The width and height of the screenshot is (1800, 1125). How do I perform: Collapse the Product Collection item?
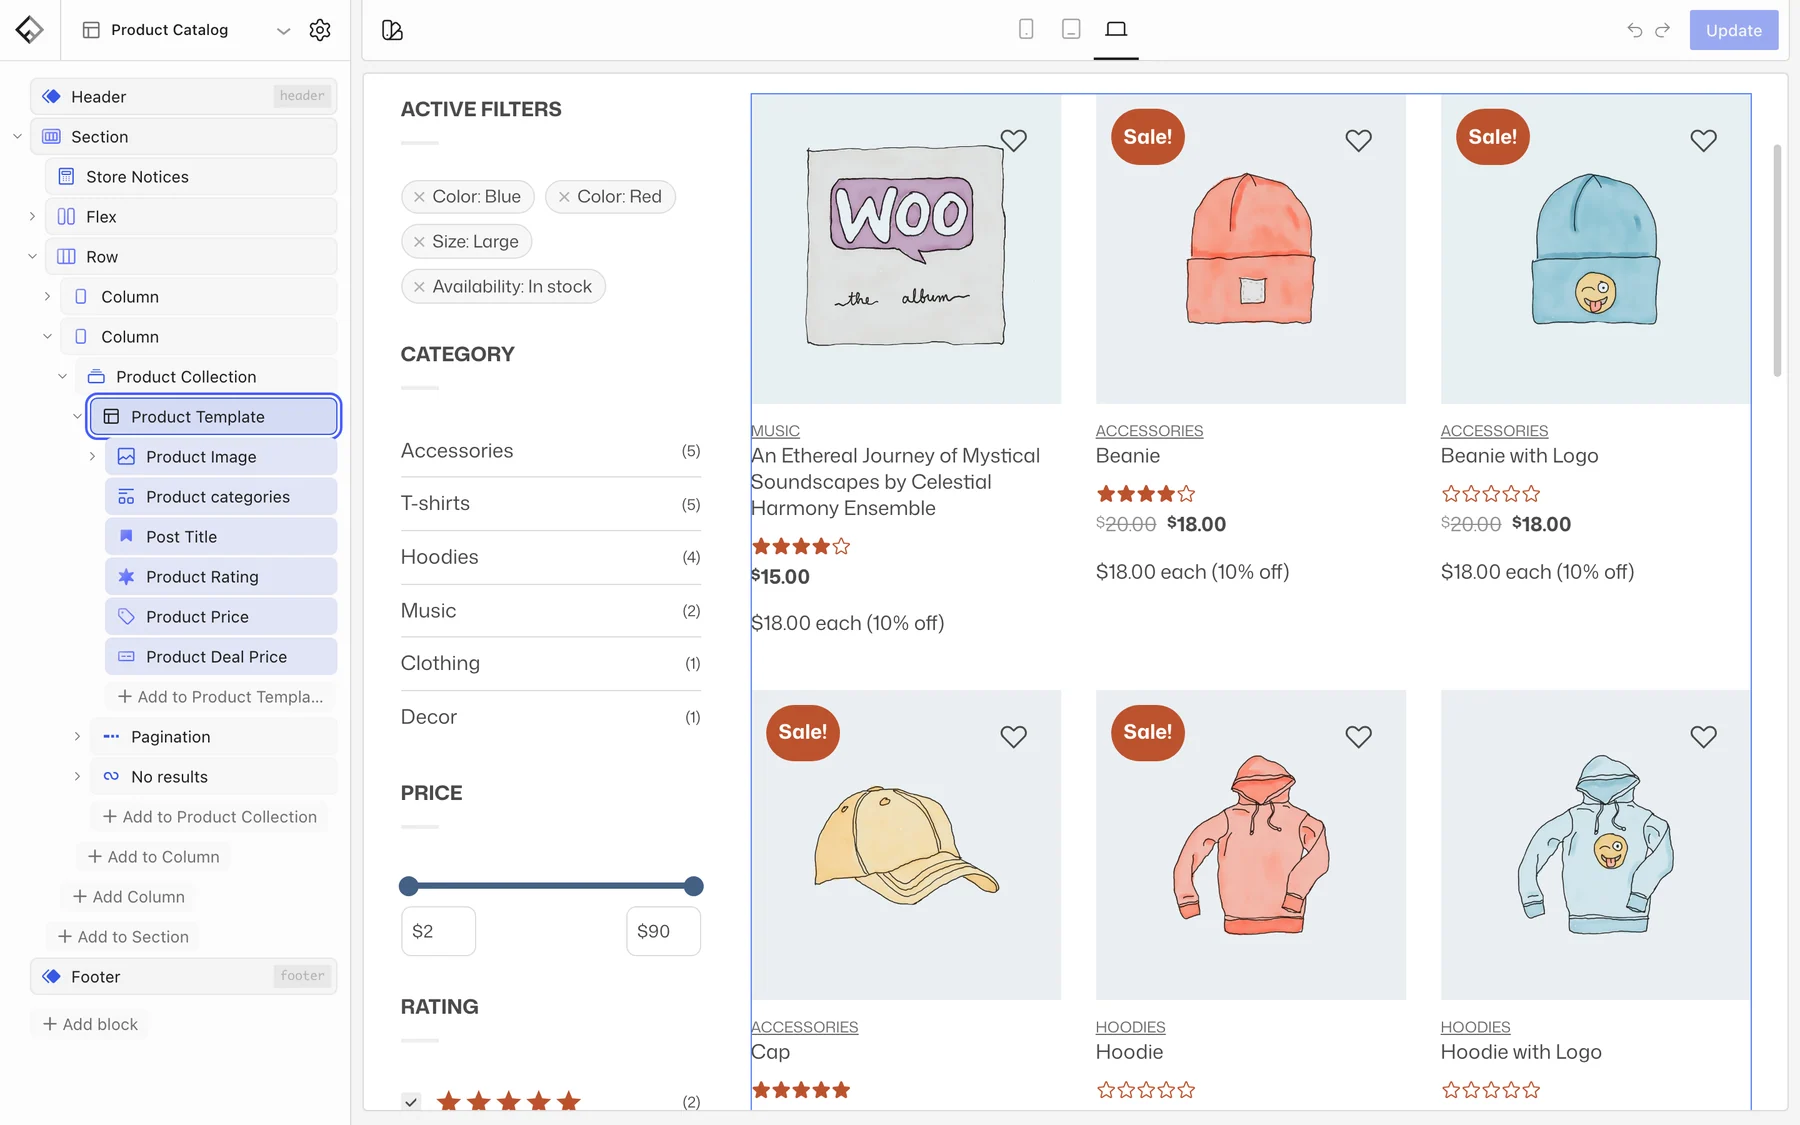(x=62, y=376)
